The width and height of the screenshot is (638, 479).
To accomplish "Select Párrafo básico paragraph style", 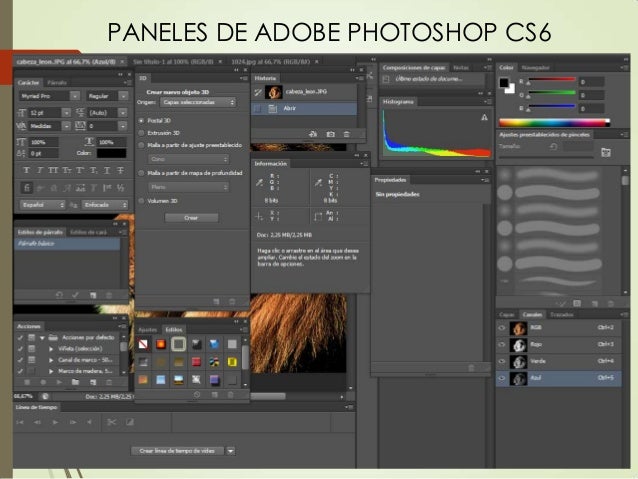I will (68, 243).
